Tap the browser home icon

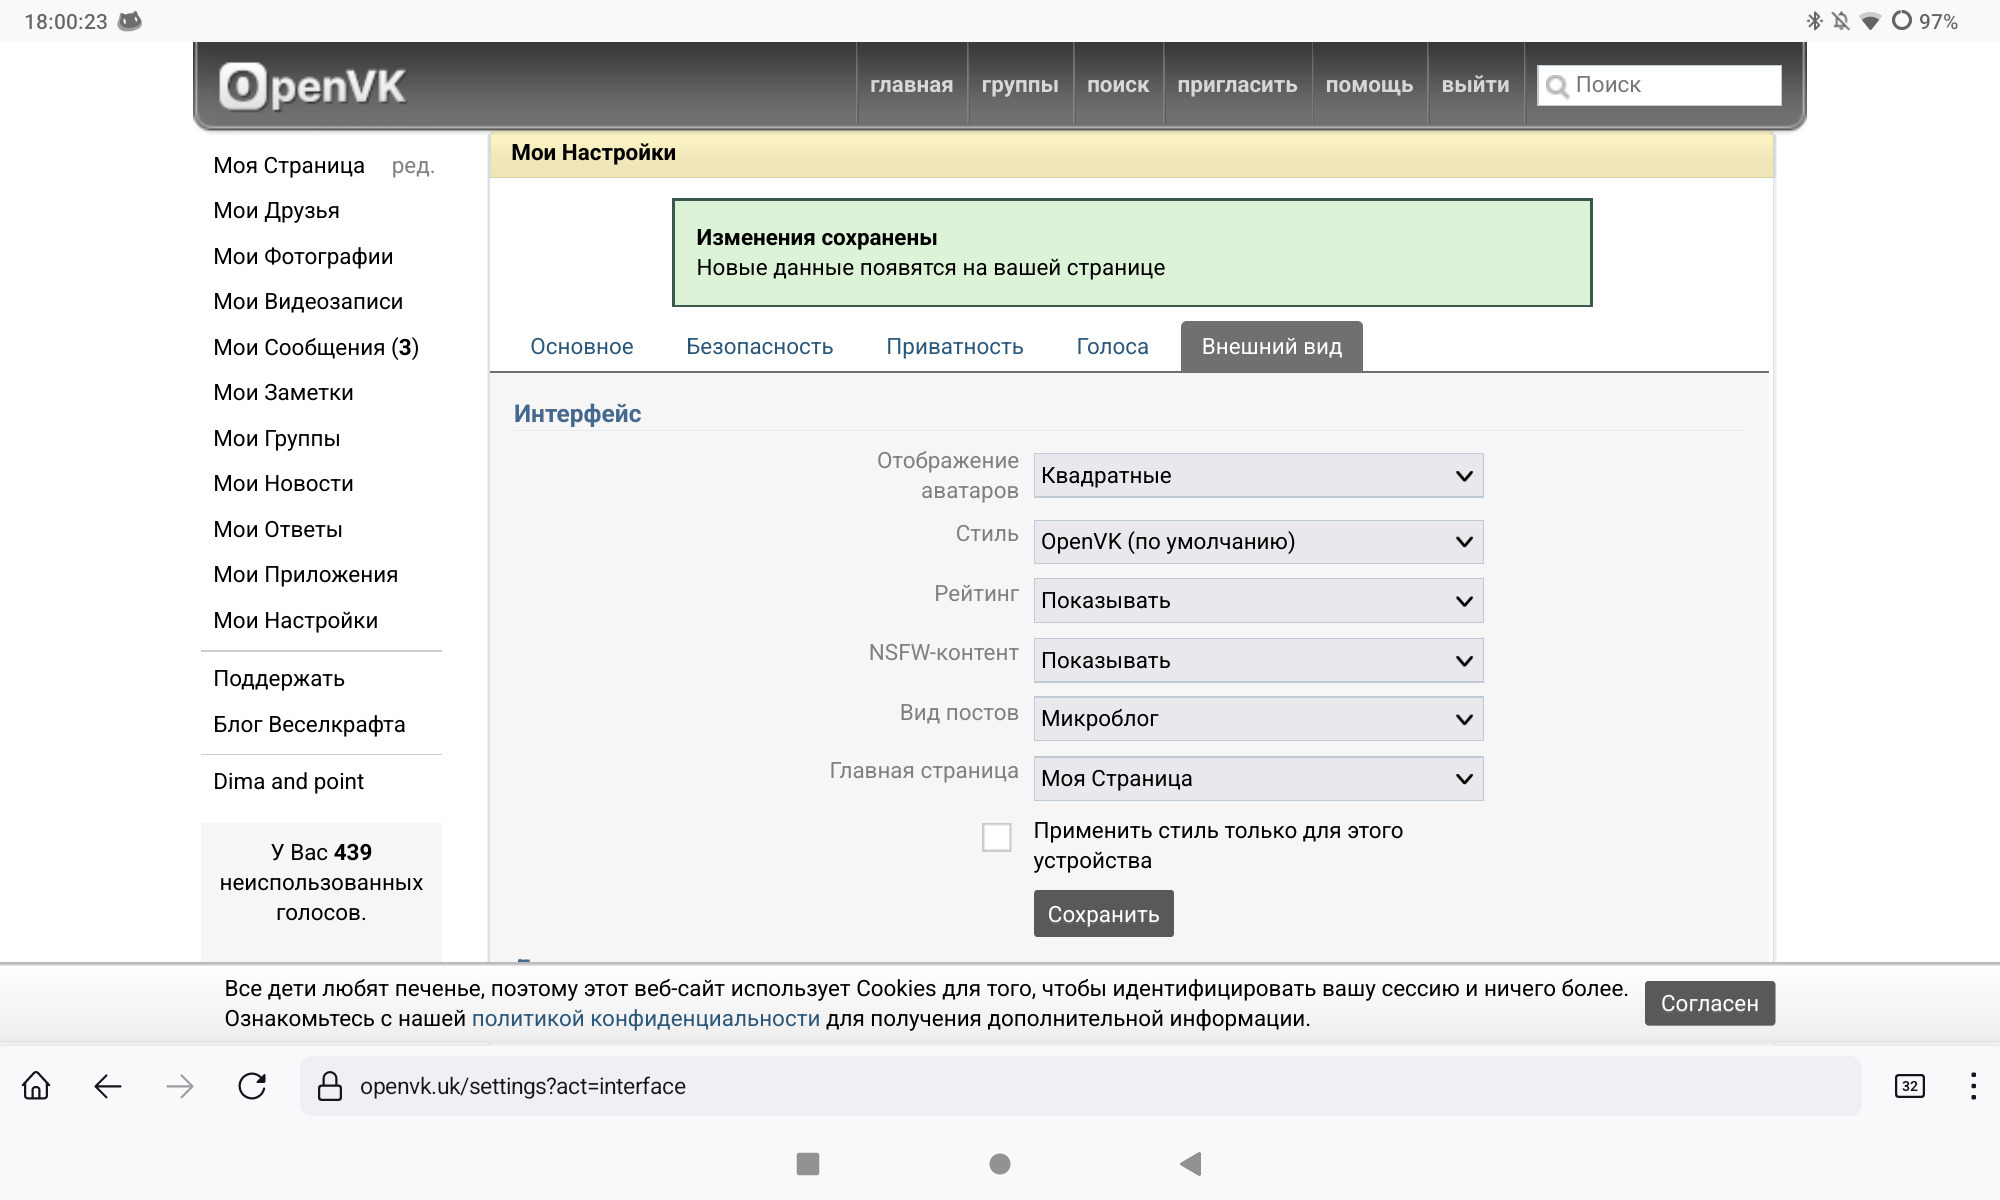point(36,1086)
